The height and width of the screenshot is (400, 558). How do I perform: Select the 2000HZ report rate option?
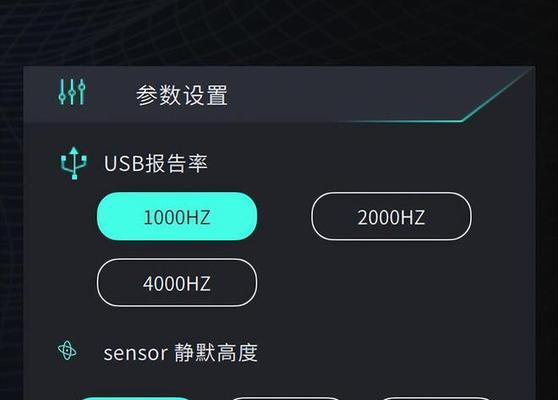[391, 216]
